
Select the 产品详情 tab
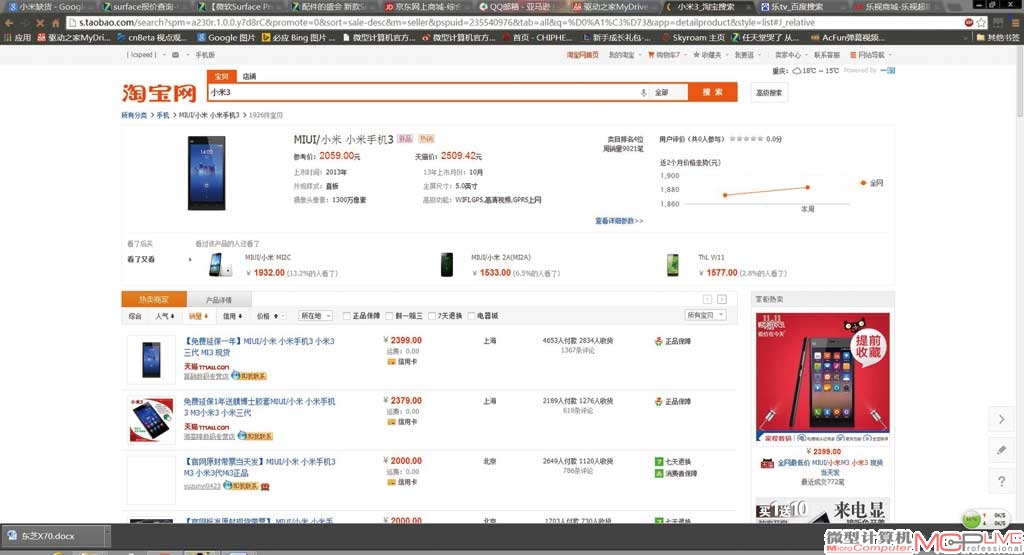click(x=219, y=300)
